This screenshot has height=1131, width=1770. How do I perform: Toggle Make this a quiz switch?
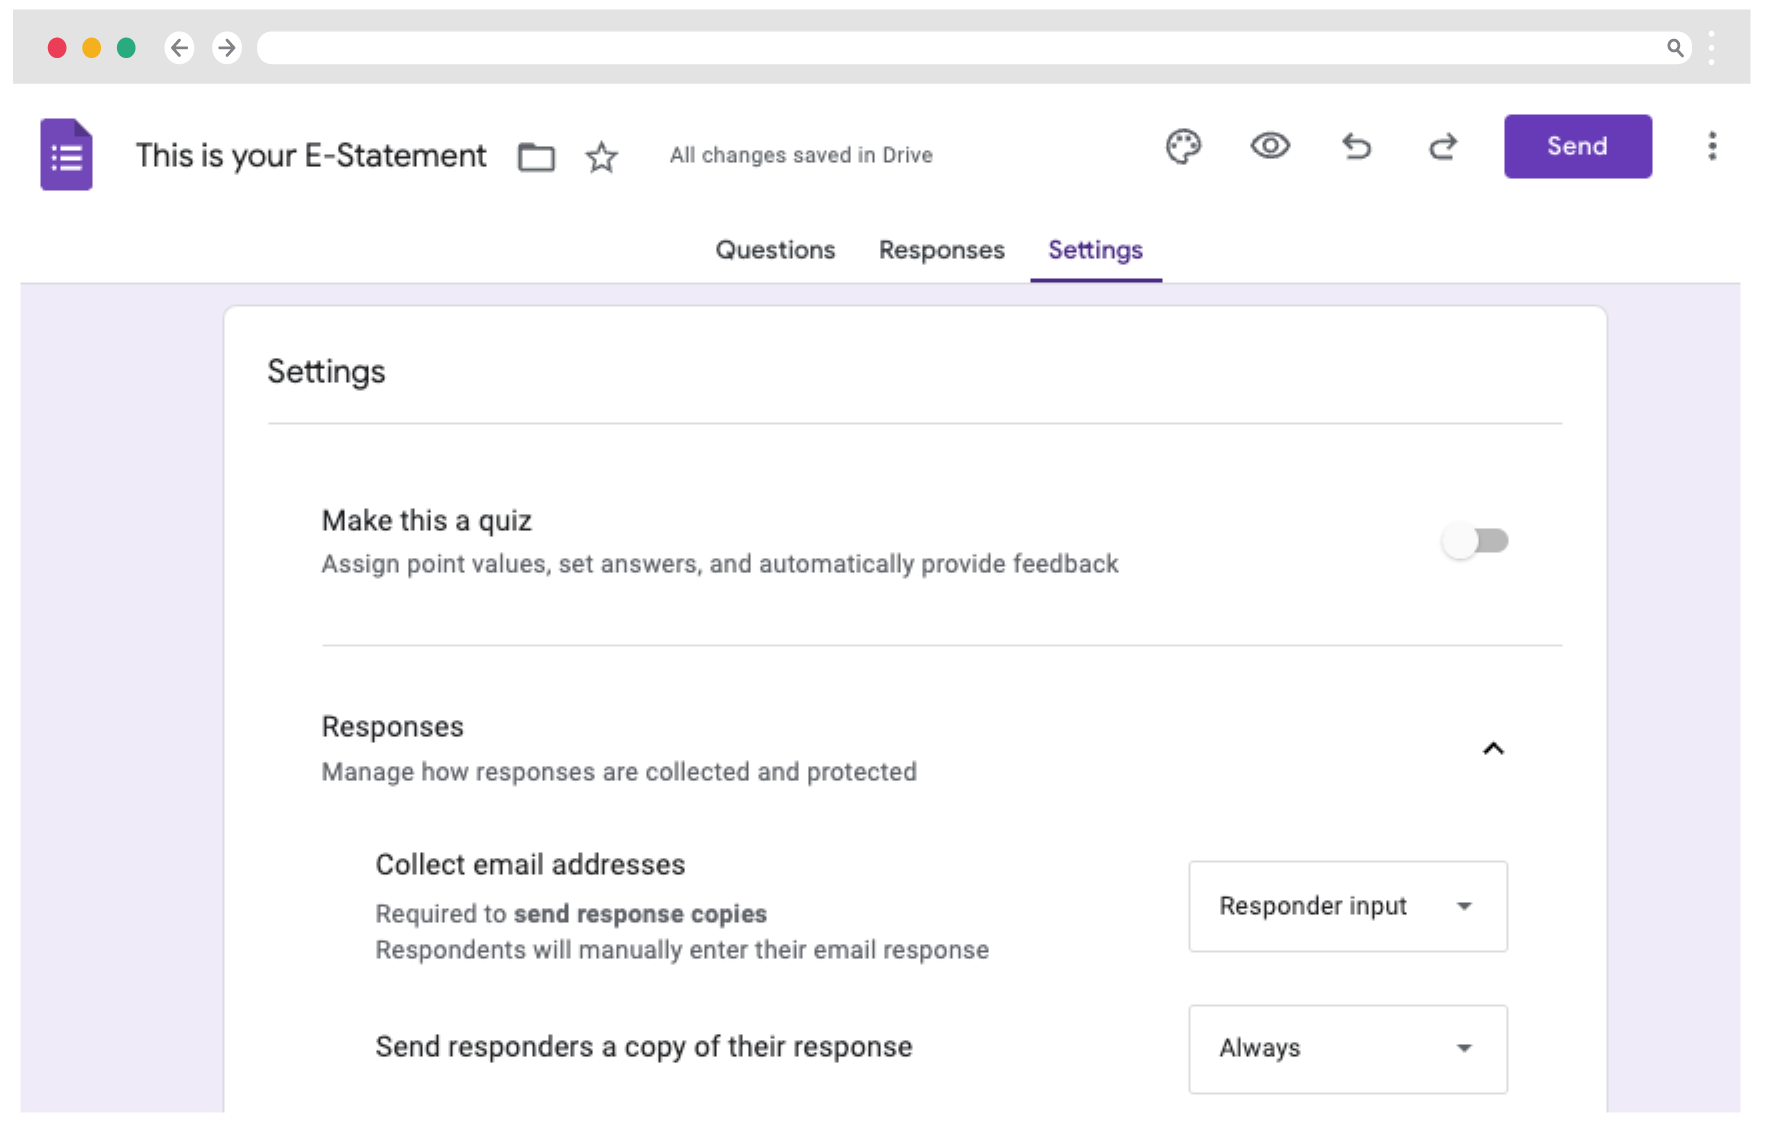point(1475,541)
